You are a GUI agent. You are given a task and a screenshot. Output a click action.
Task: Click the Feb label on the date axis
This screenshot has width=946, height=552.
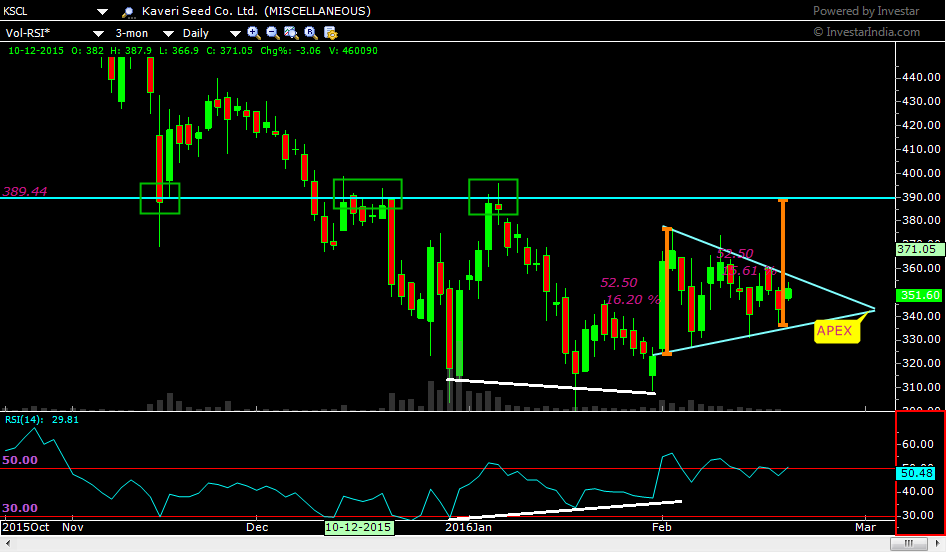click(x=662, y=527)
